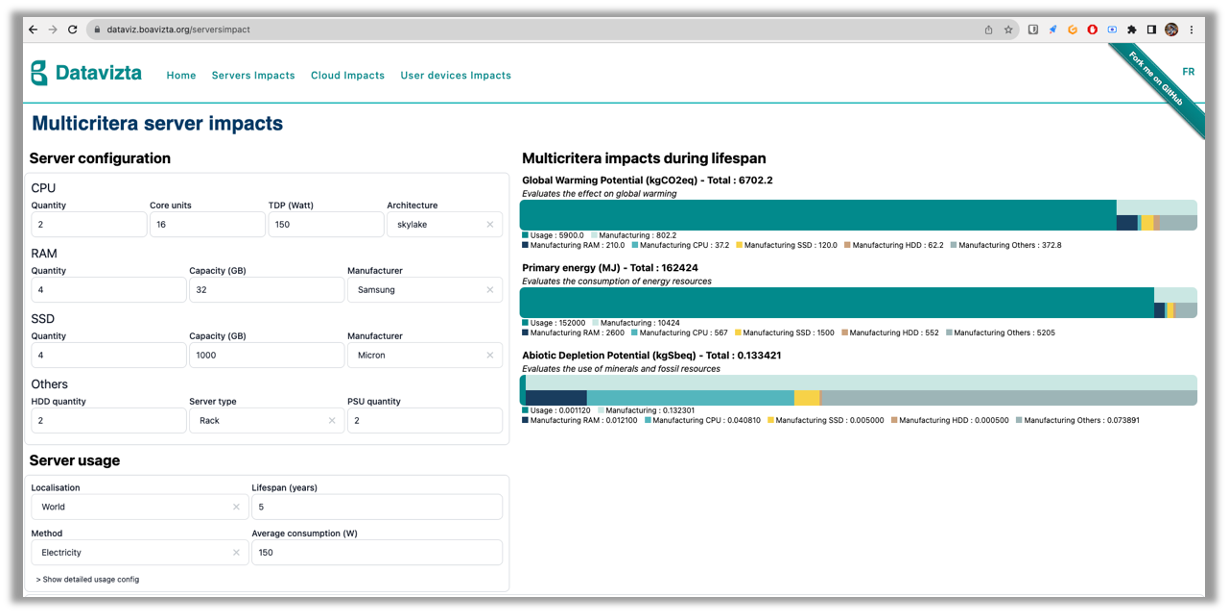Image resolution: width=1228 pixels, height=614 pixels.
Task: Bookmark this page with the star icon
Action: 1008,30
